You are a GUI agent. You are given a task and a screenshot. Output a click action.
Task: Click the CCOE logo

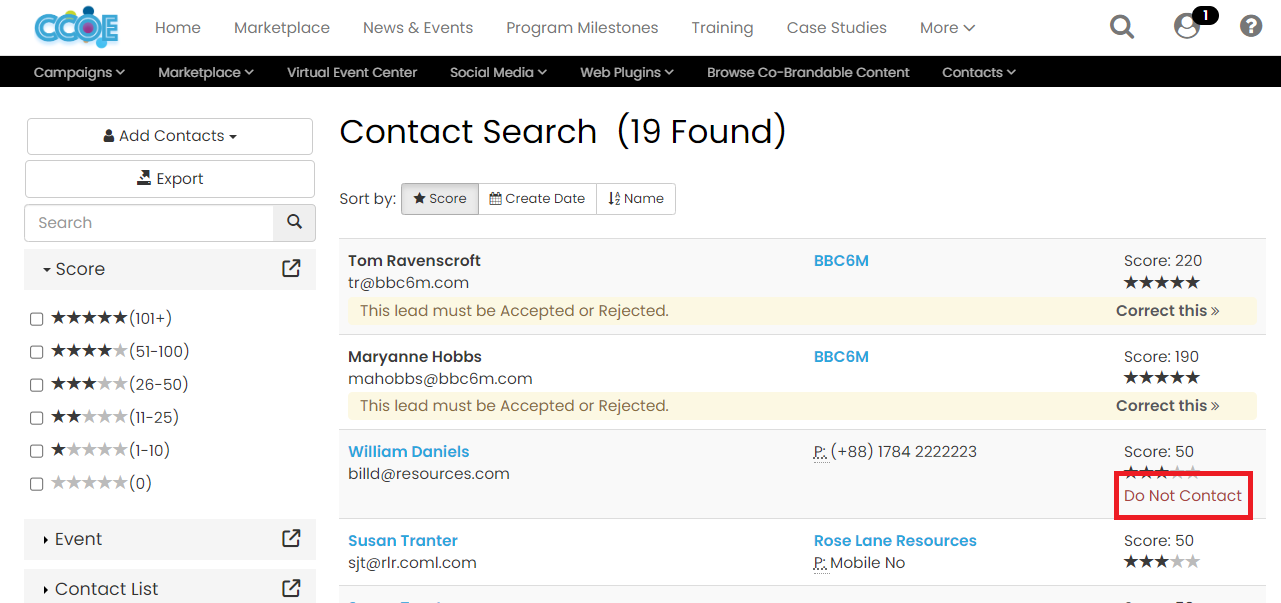[x=76, y=27]
